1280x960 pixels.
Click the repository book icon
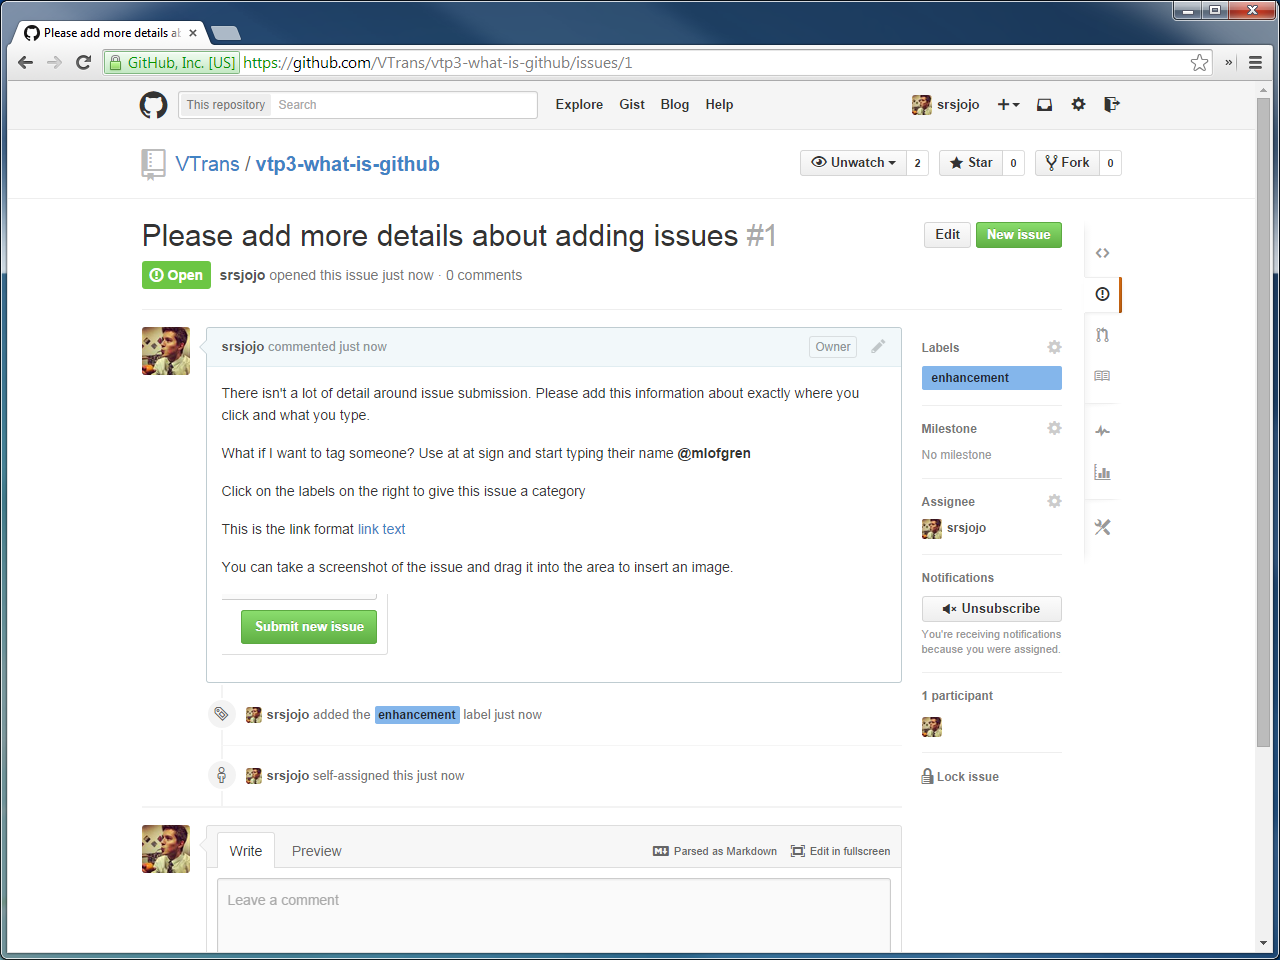[153, 164]
